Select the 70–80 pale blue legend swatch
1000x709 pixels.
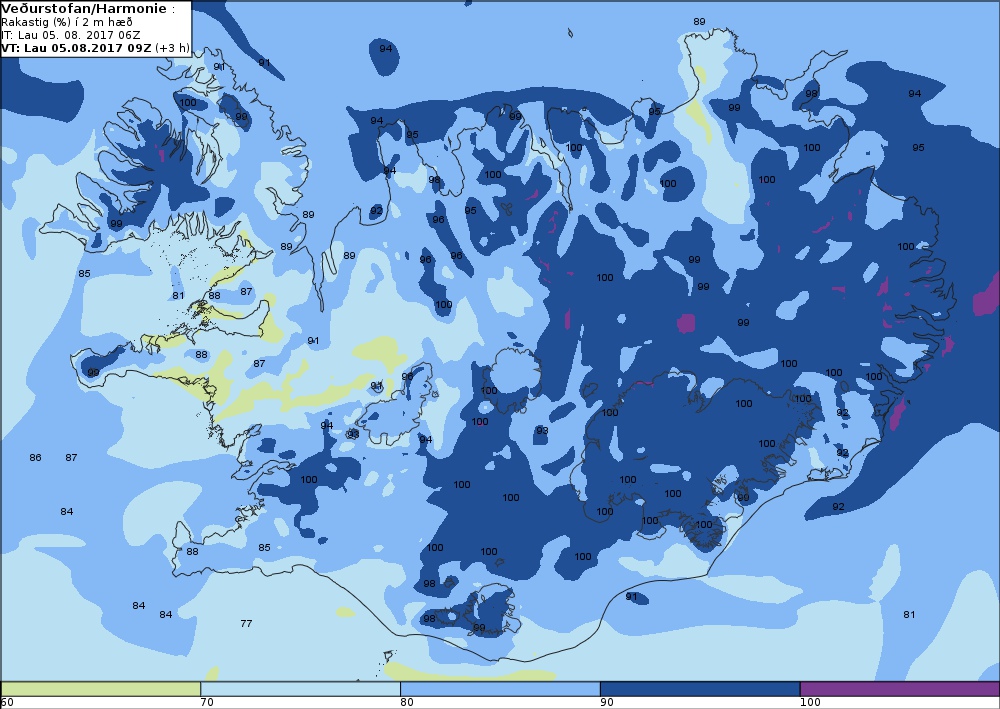pos(300,689)
